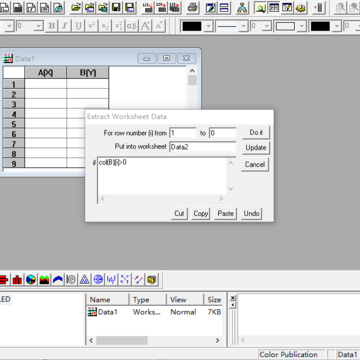Click the Paste button in dialog
The width and height of the screenshot is (360, 360).
[226, 213]
